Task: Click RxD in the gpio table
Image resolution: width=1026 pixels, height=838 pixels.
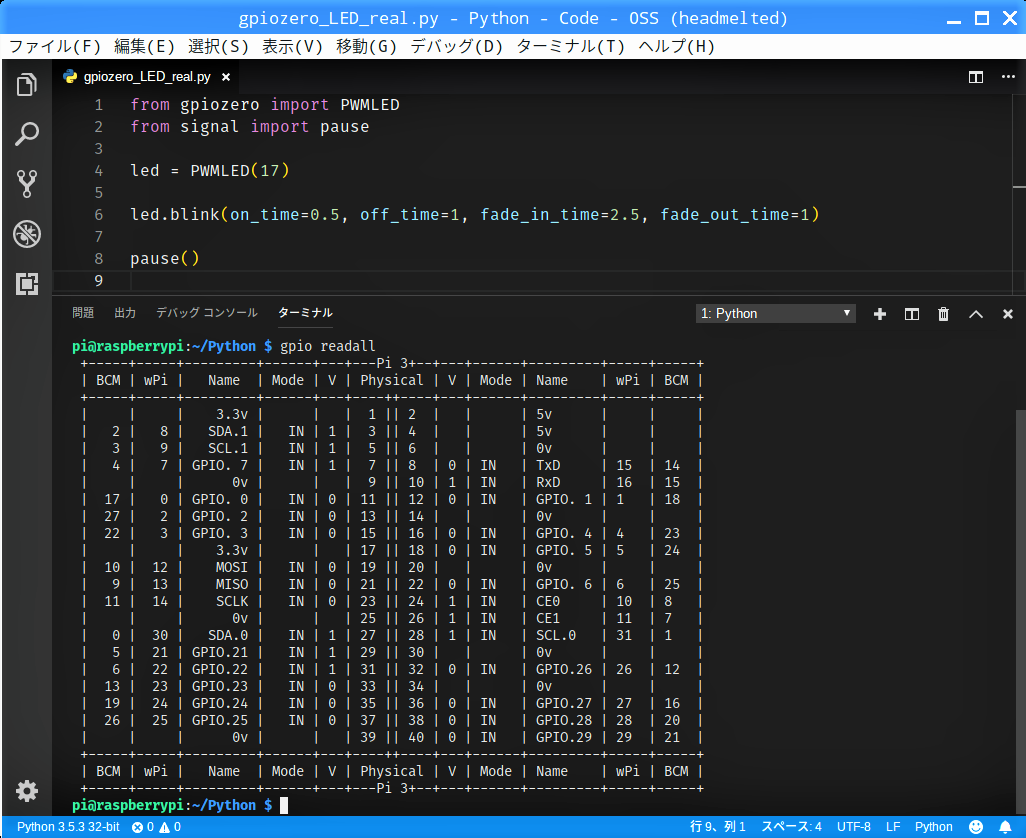Action: [548, 482]
